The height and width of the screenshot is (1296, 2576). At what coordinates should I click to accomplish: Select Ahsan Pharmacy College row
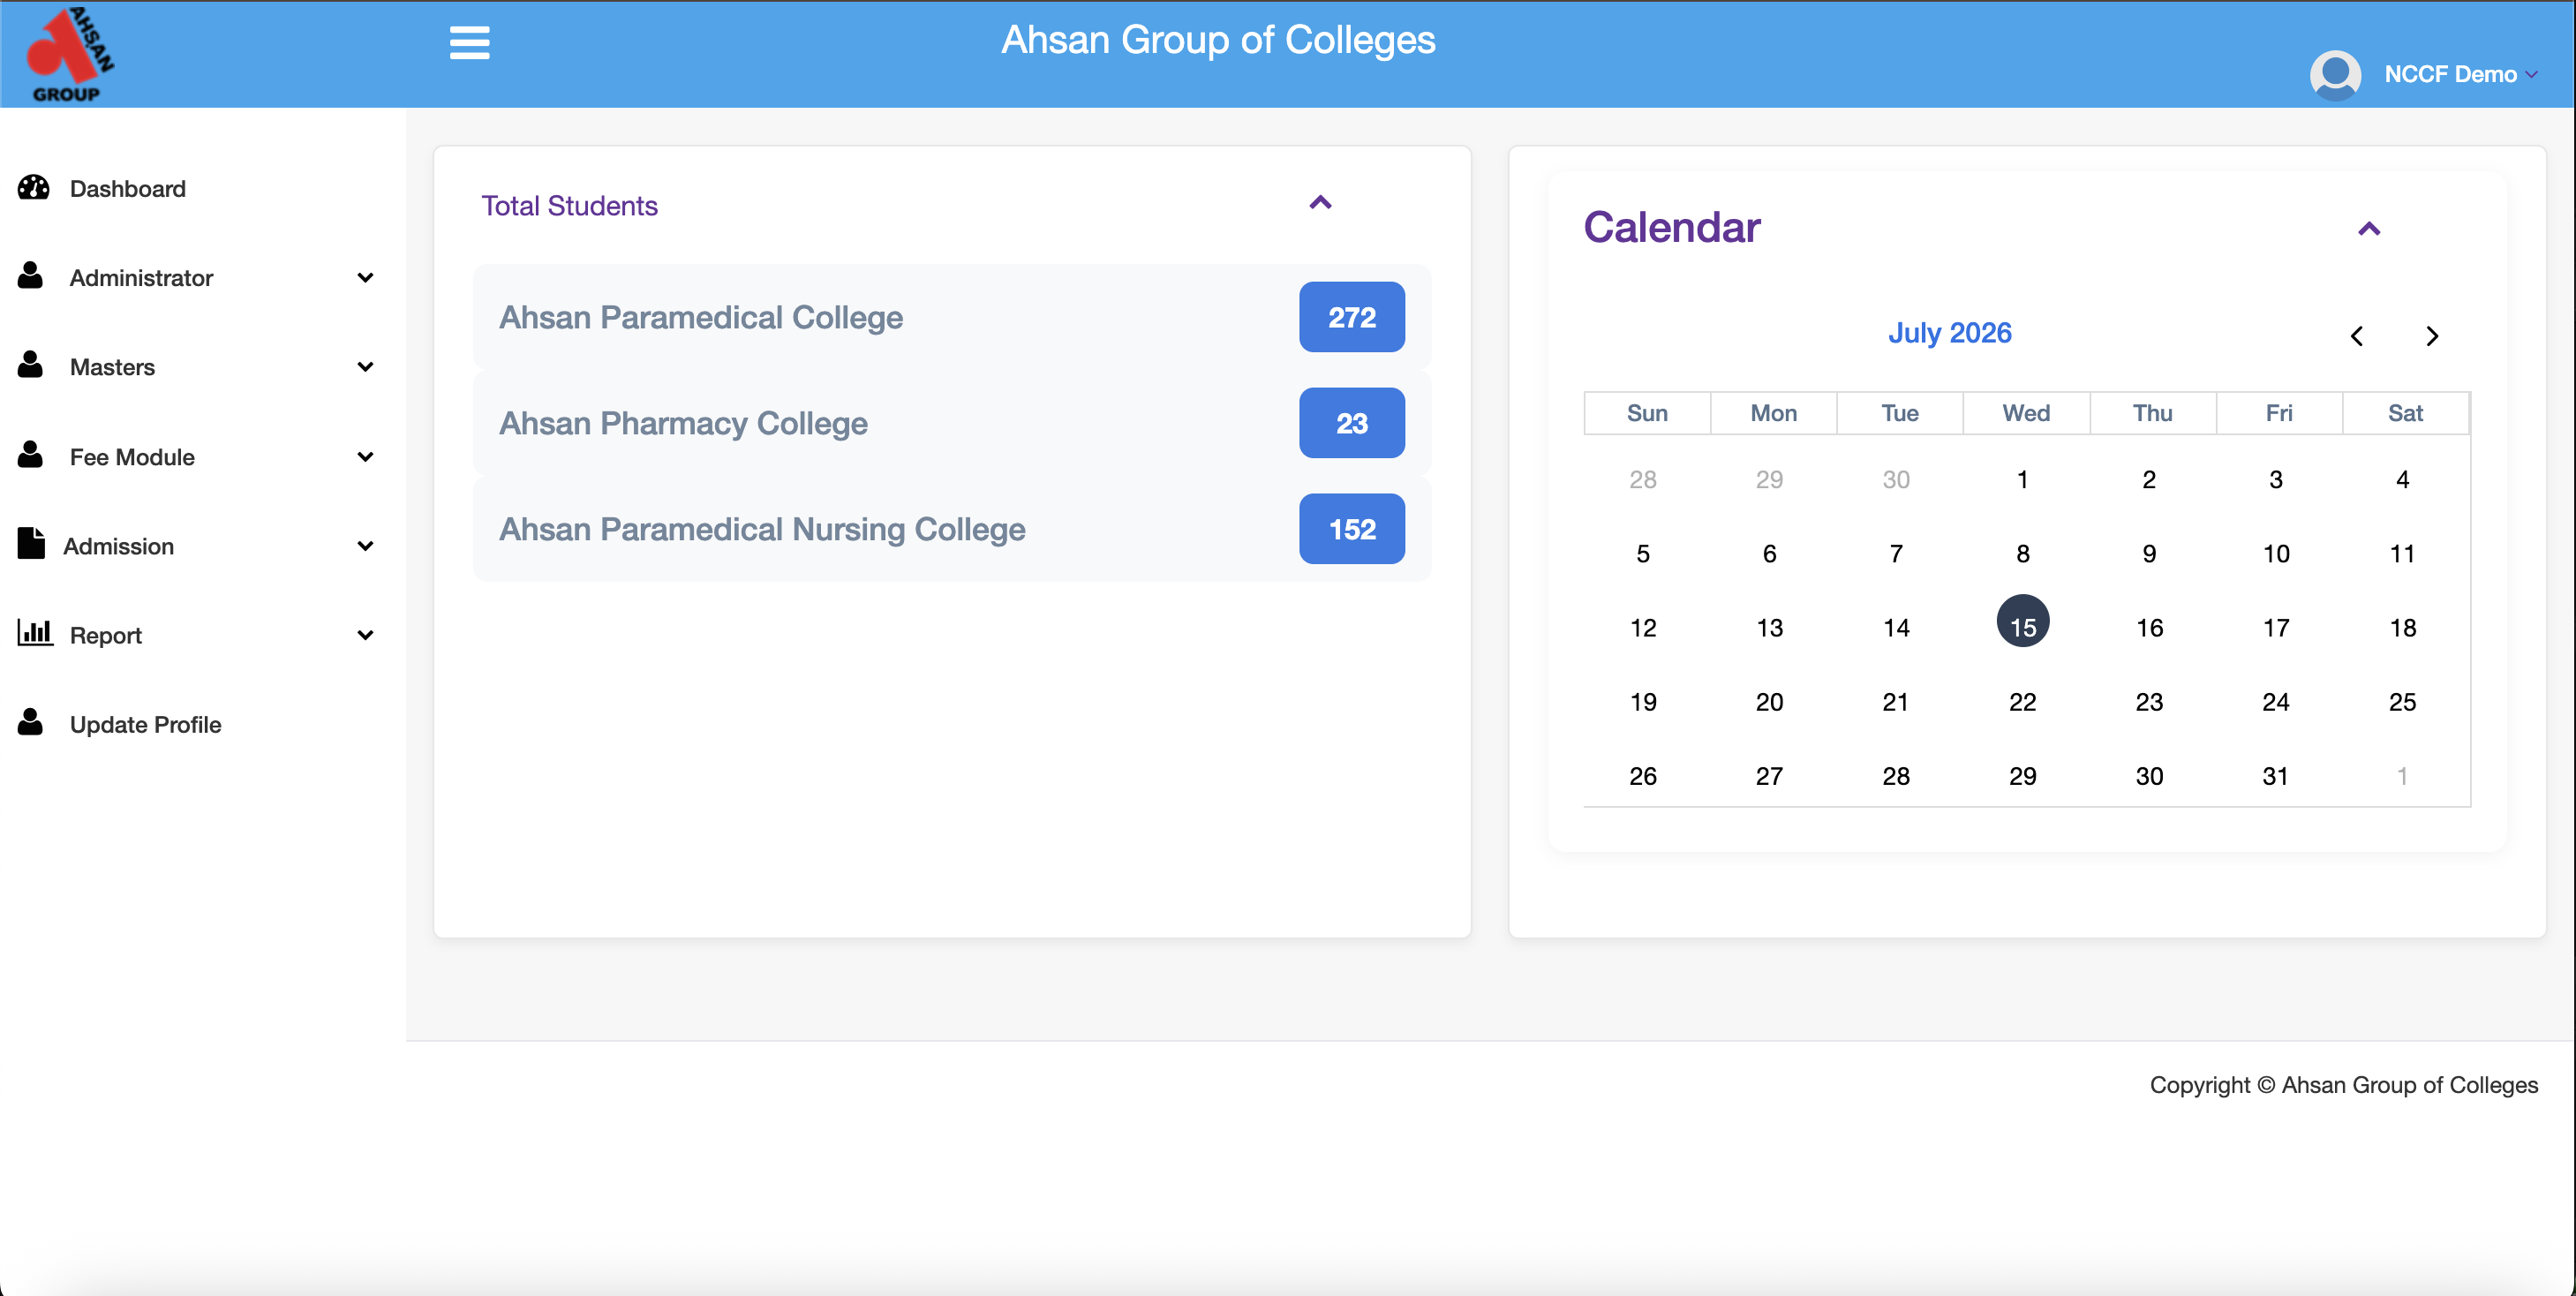(952, 423)
